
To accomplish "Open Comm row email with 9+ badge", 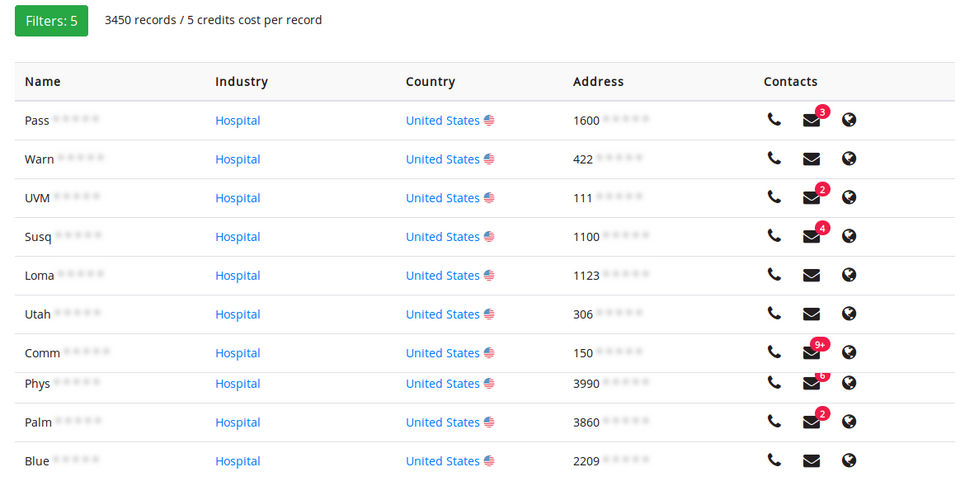I will click(811, 353).
